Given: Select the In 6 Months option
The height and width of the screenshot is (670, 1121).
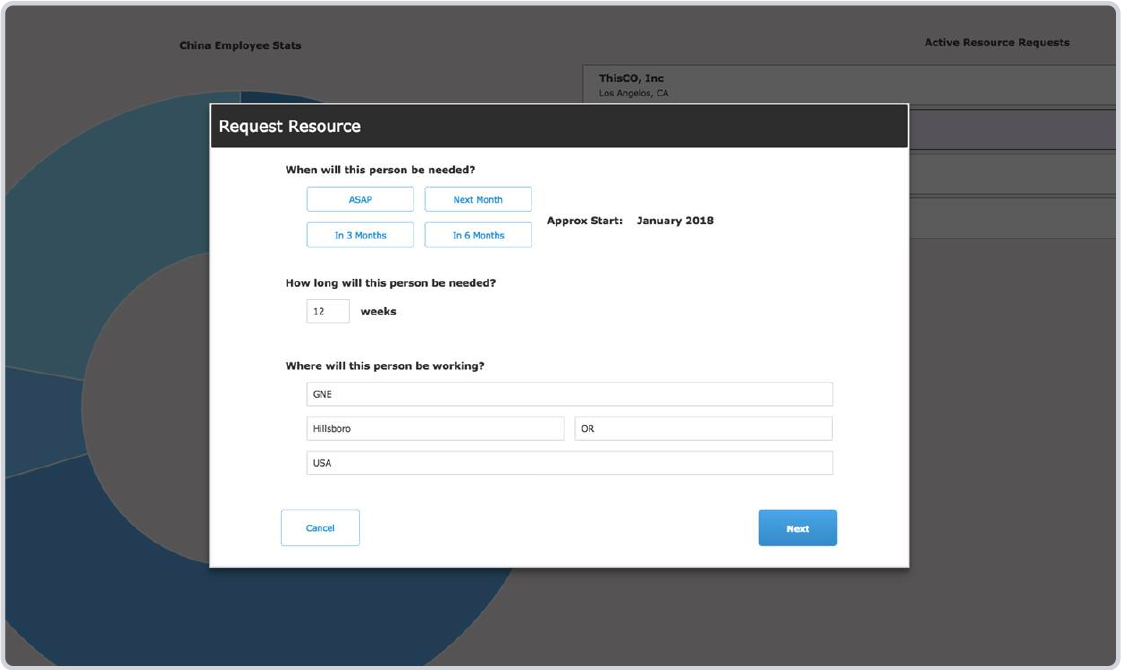Looking at the screenshot, I should pyautogui.click(x=478, y=236).
